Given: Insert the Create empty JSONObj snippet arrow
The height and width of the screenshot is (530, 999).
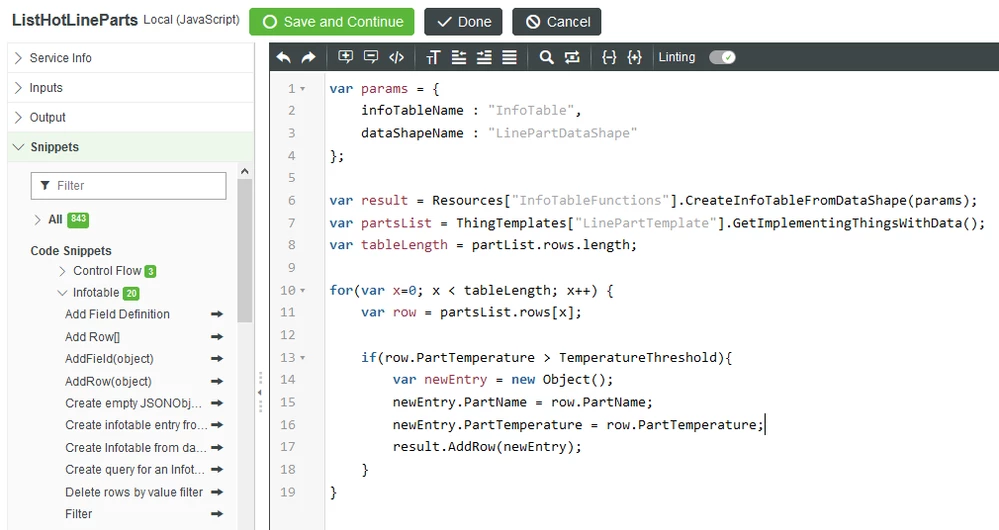Looking at the screenshot, I should (217, 403).
